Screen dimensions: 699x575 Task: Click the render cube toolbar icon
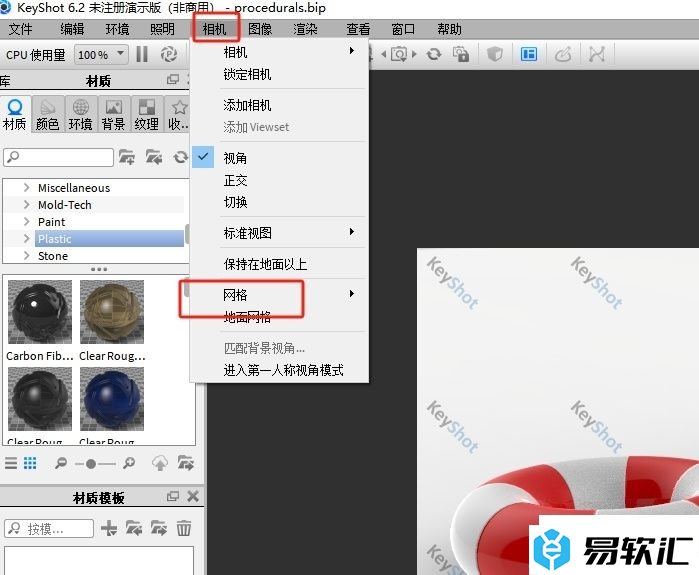tap(495, 54)
